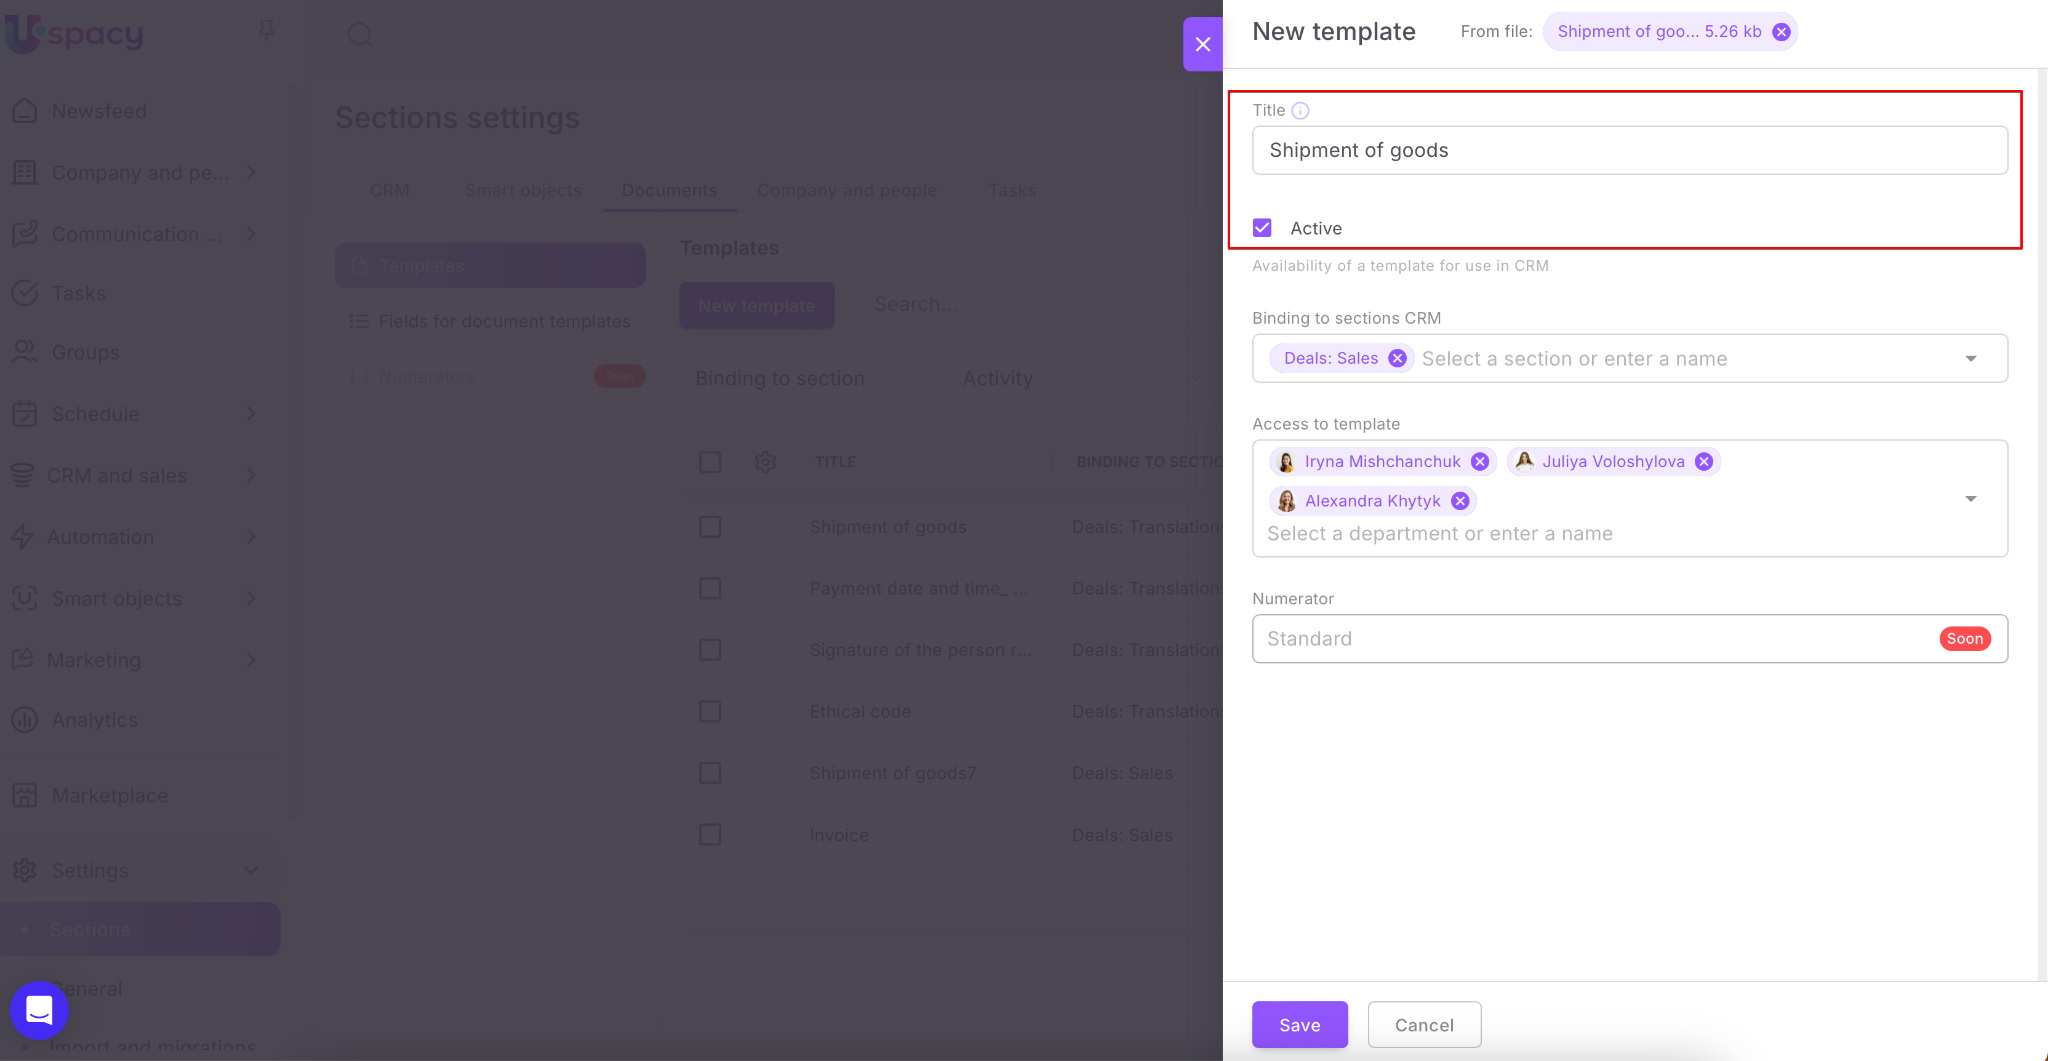Remove Juliya Voloshylova from template access
The image size is (2048, 1061).
tap(1704, 462)
